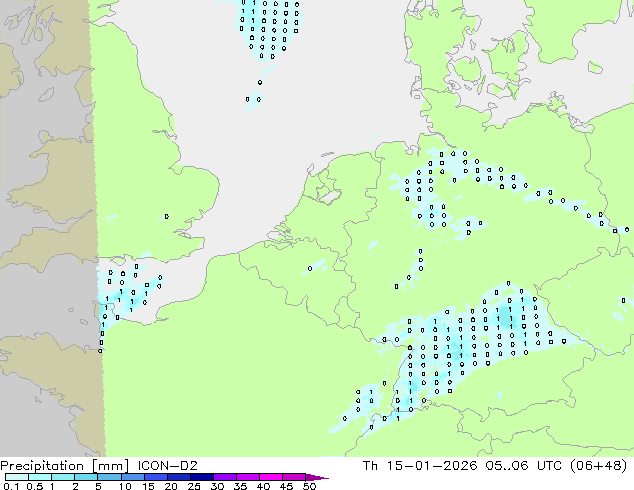Select the 30–35 mm purple legend swatch

click(x=224, y=477)
